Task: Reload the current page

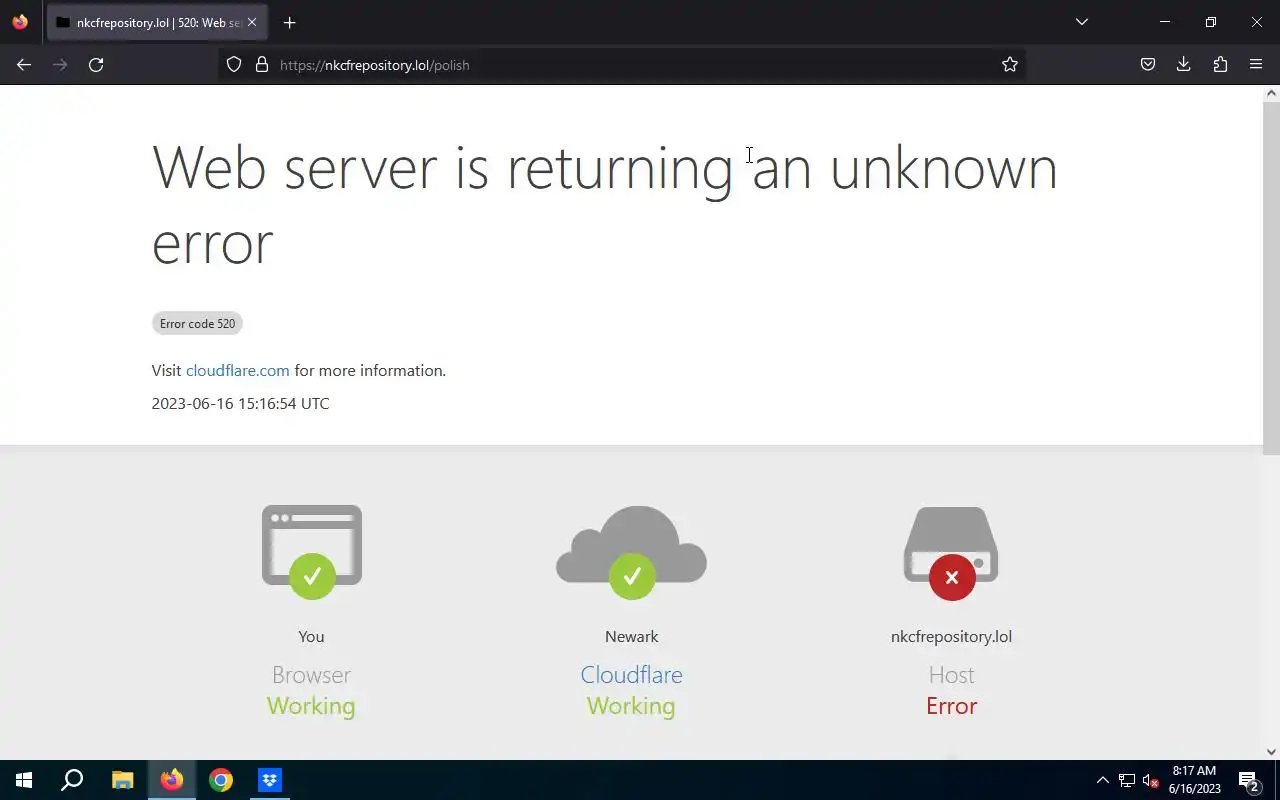Action: click(96, 65)
